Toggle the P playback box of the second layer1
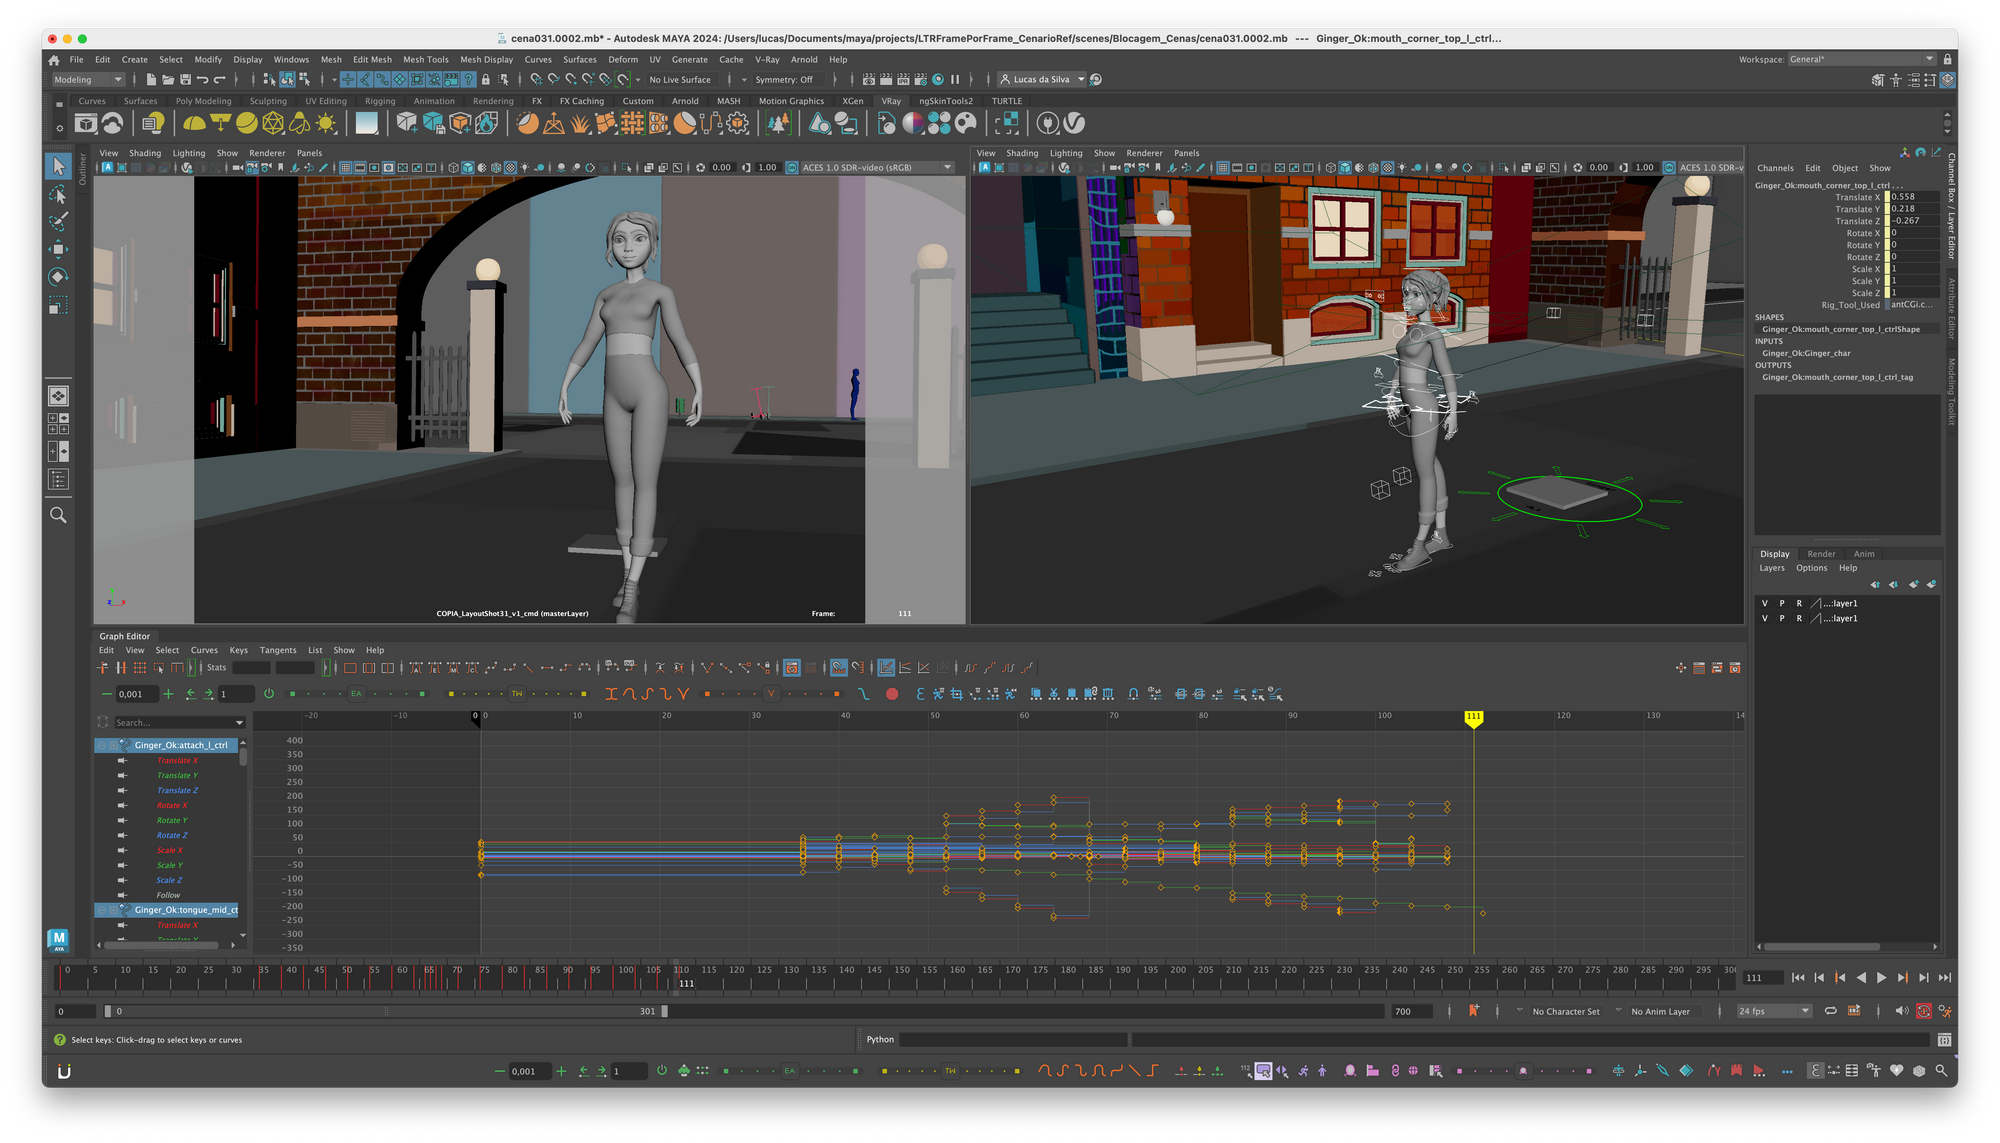2000x1143 pixels. point(1782,618)
